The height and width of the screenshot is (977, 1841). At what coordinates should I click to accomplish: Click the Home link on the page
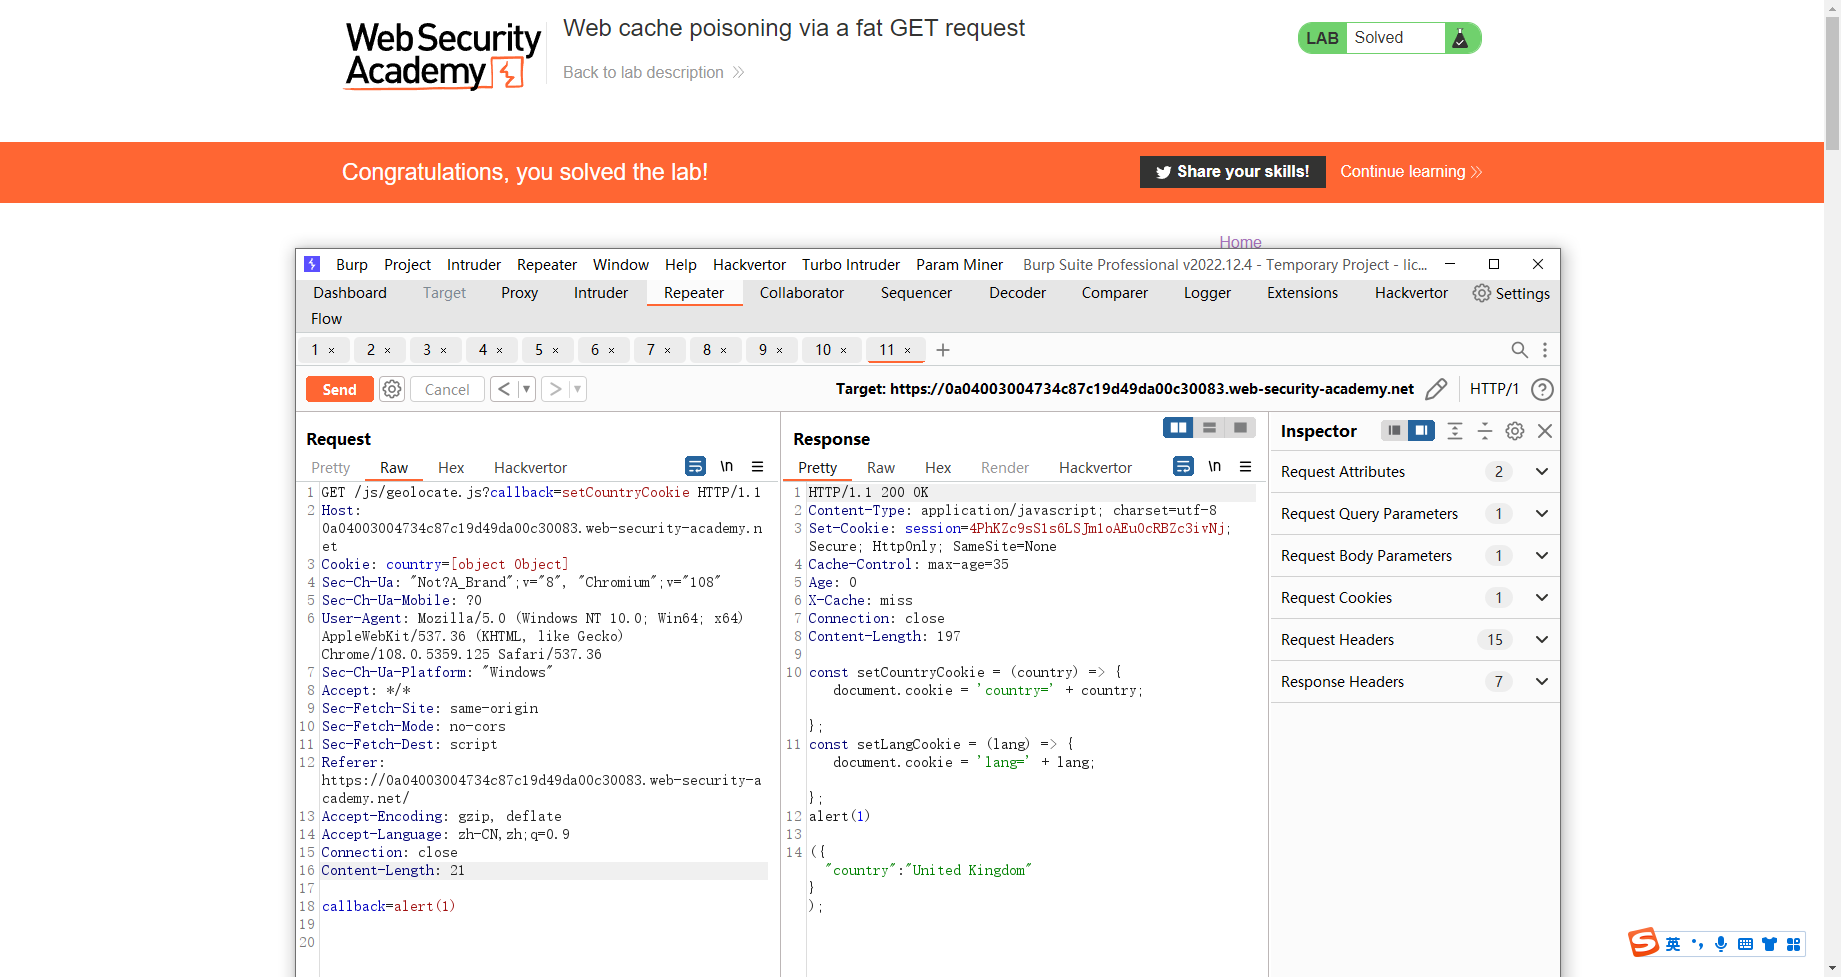[1240, 241]
